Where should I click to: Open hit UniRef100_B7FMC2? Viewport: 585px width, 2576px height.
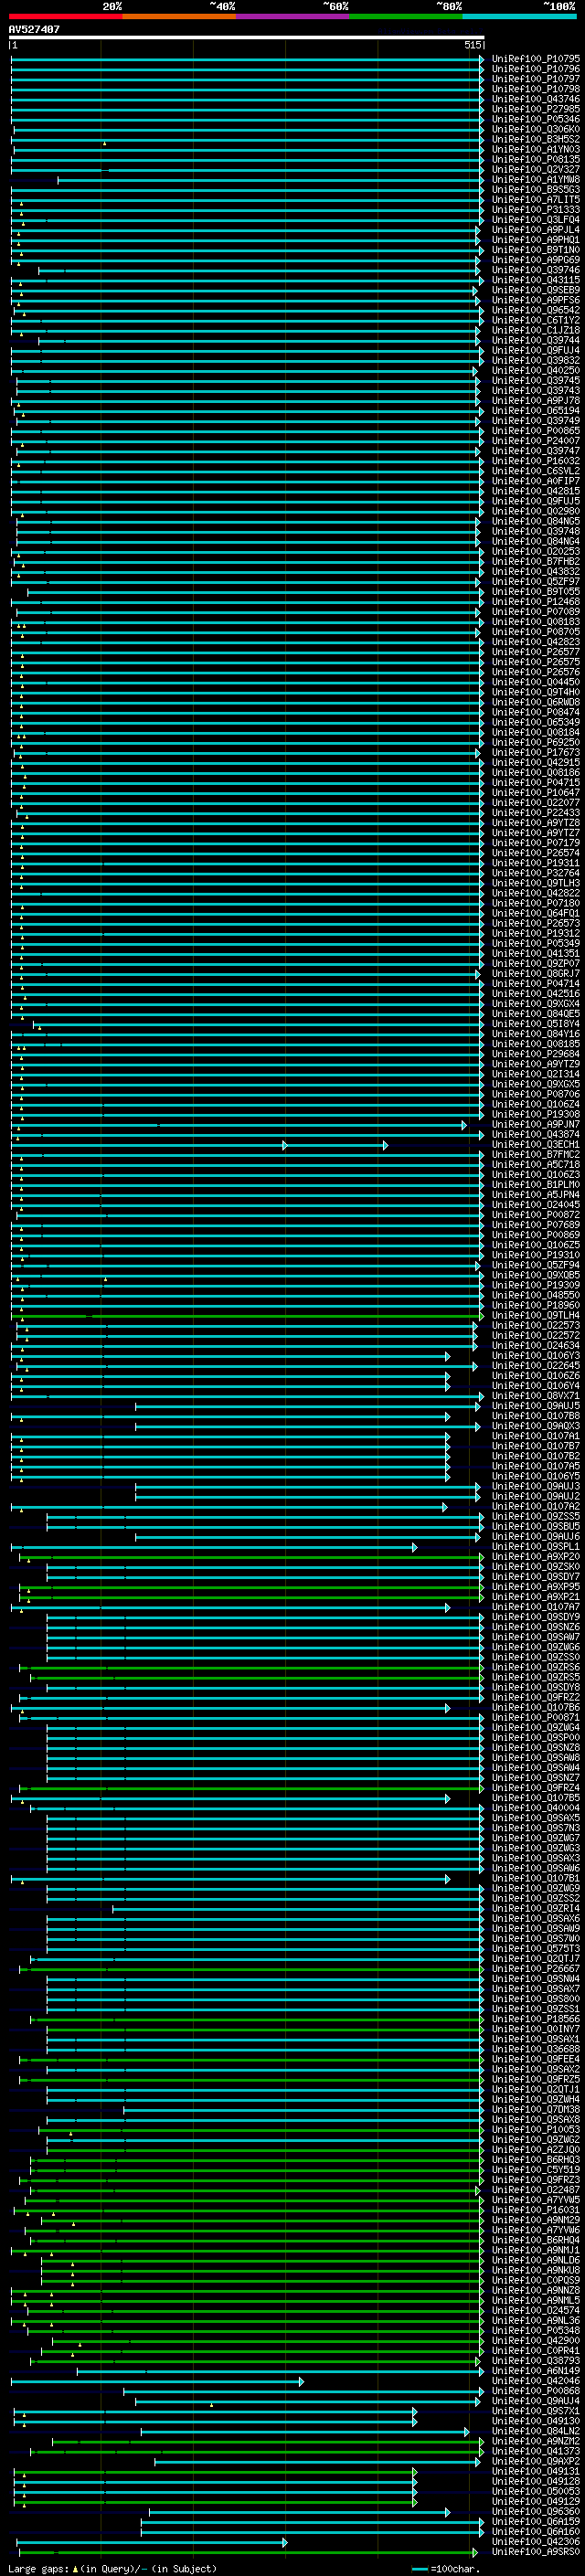[x=536, y=1155]
